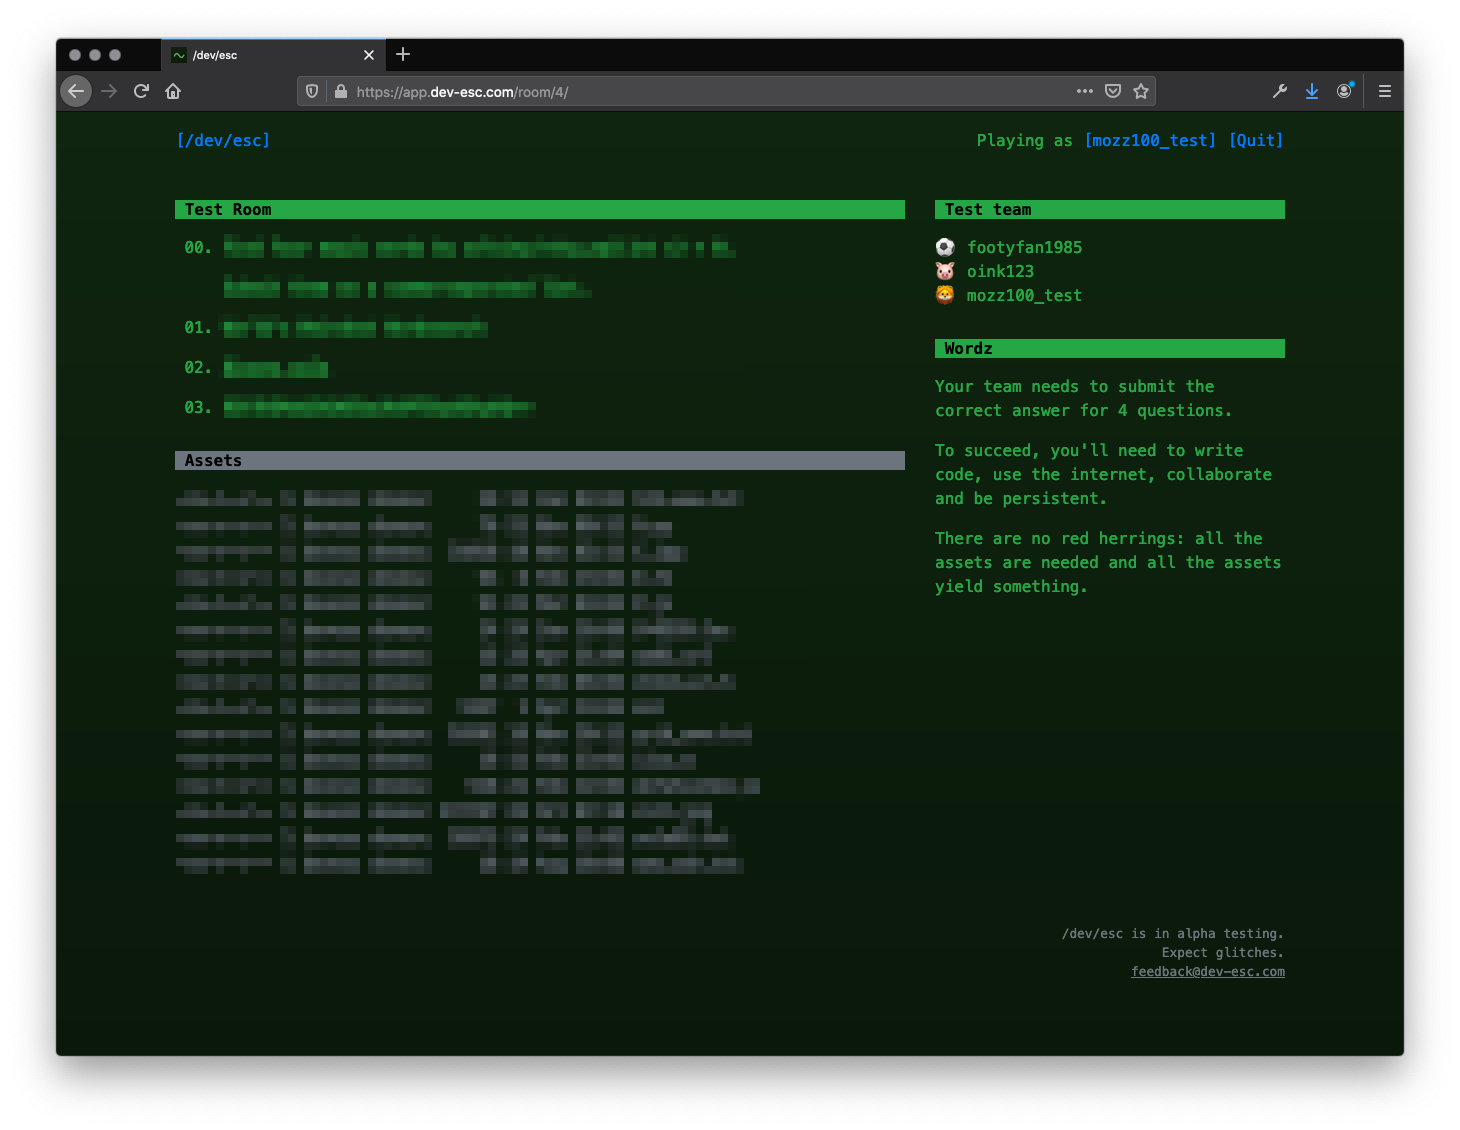This screenshot has height=1130, width=1460.
Task: Close the /dev/esc tab
Action: coord(369,55)
